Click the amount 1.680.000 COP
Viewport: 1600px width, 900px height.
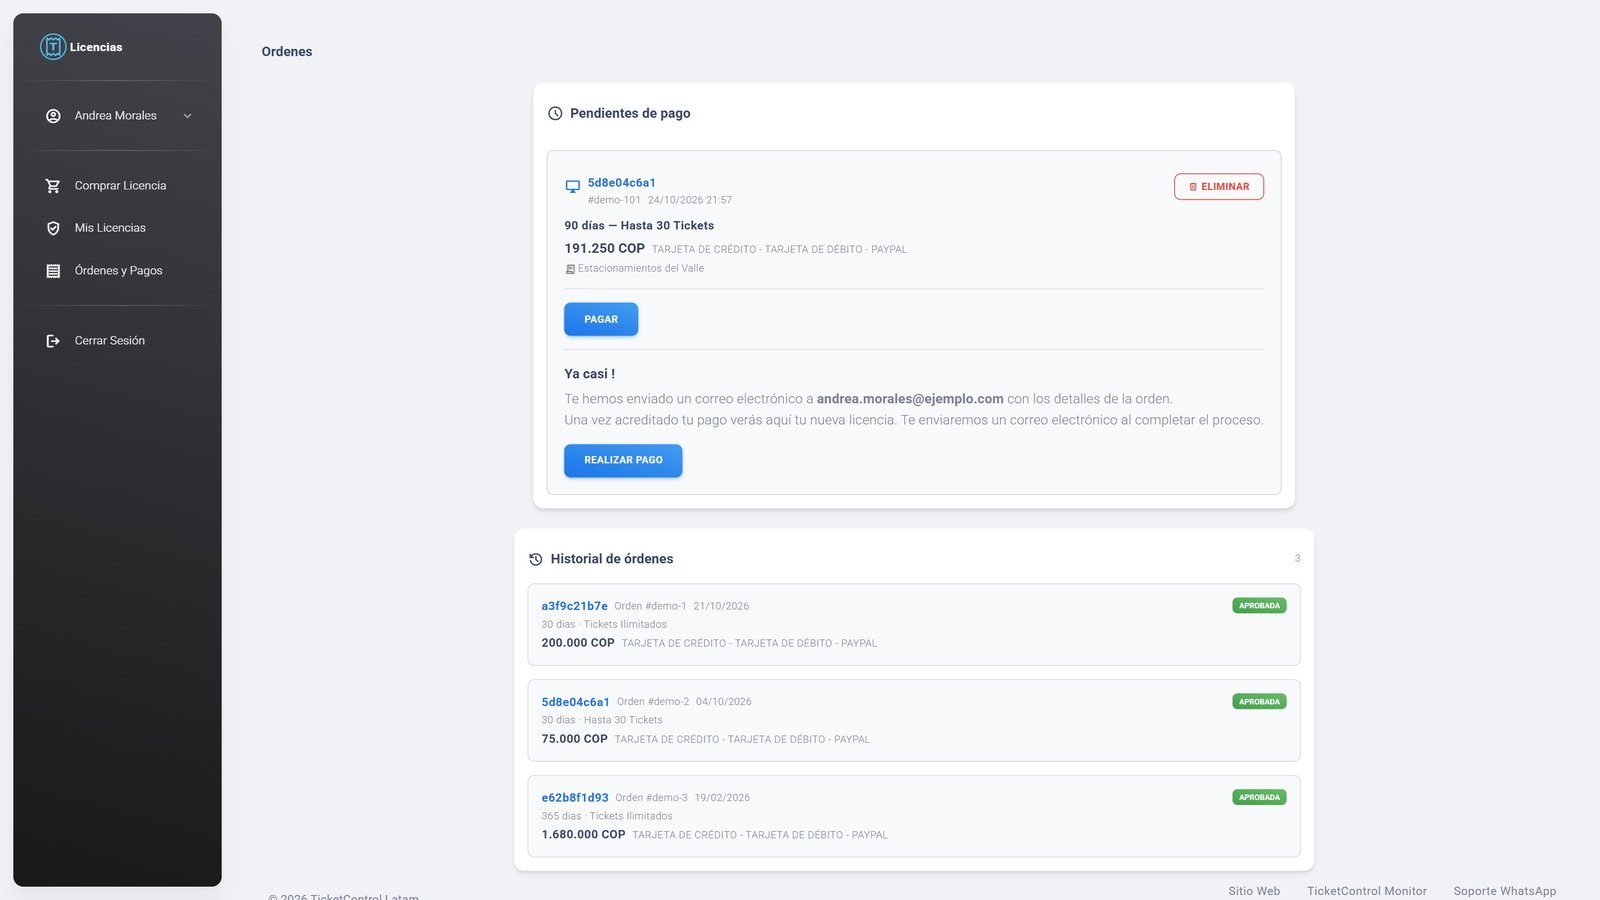click(583, 834)
